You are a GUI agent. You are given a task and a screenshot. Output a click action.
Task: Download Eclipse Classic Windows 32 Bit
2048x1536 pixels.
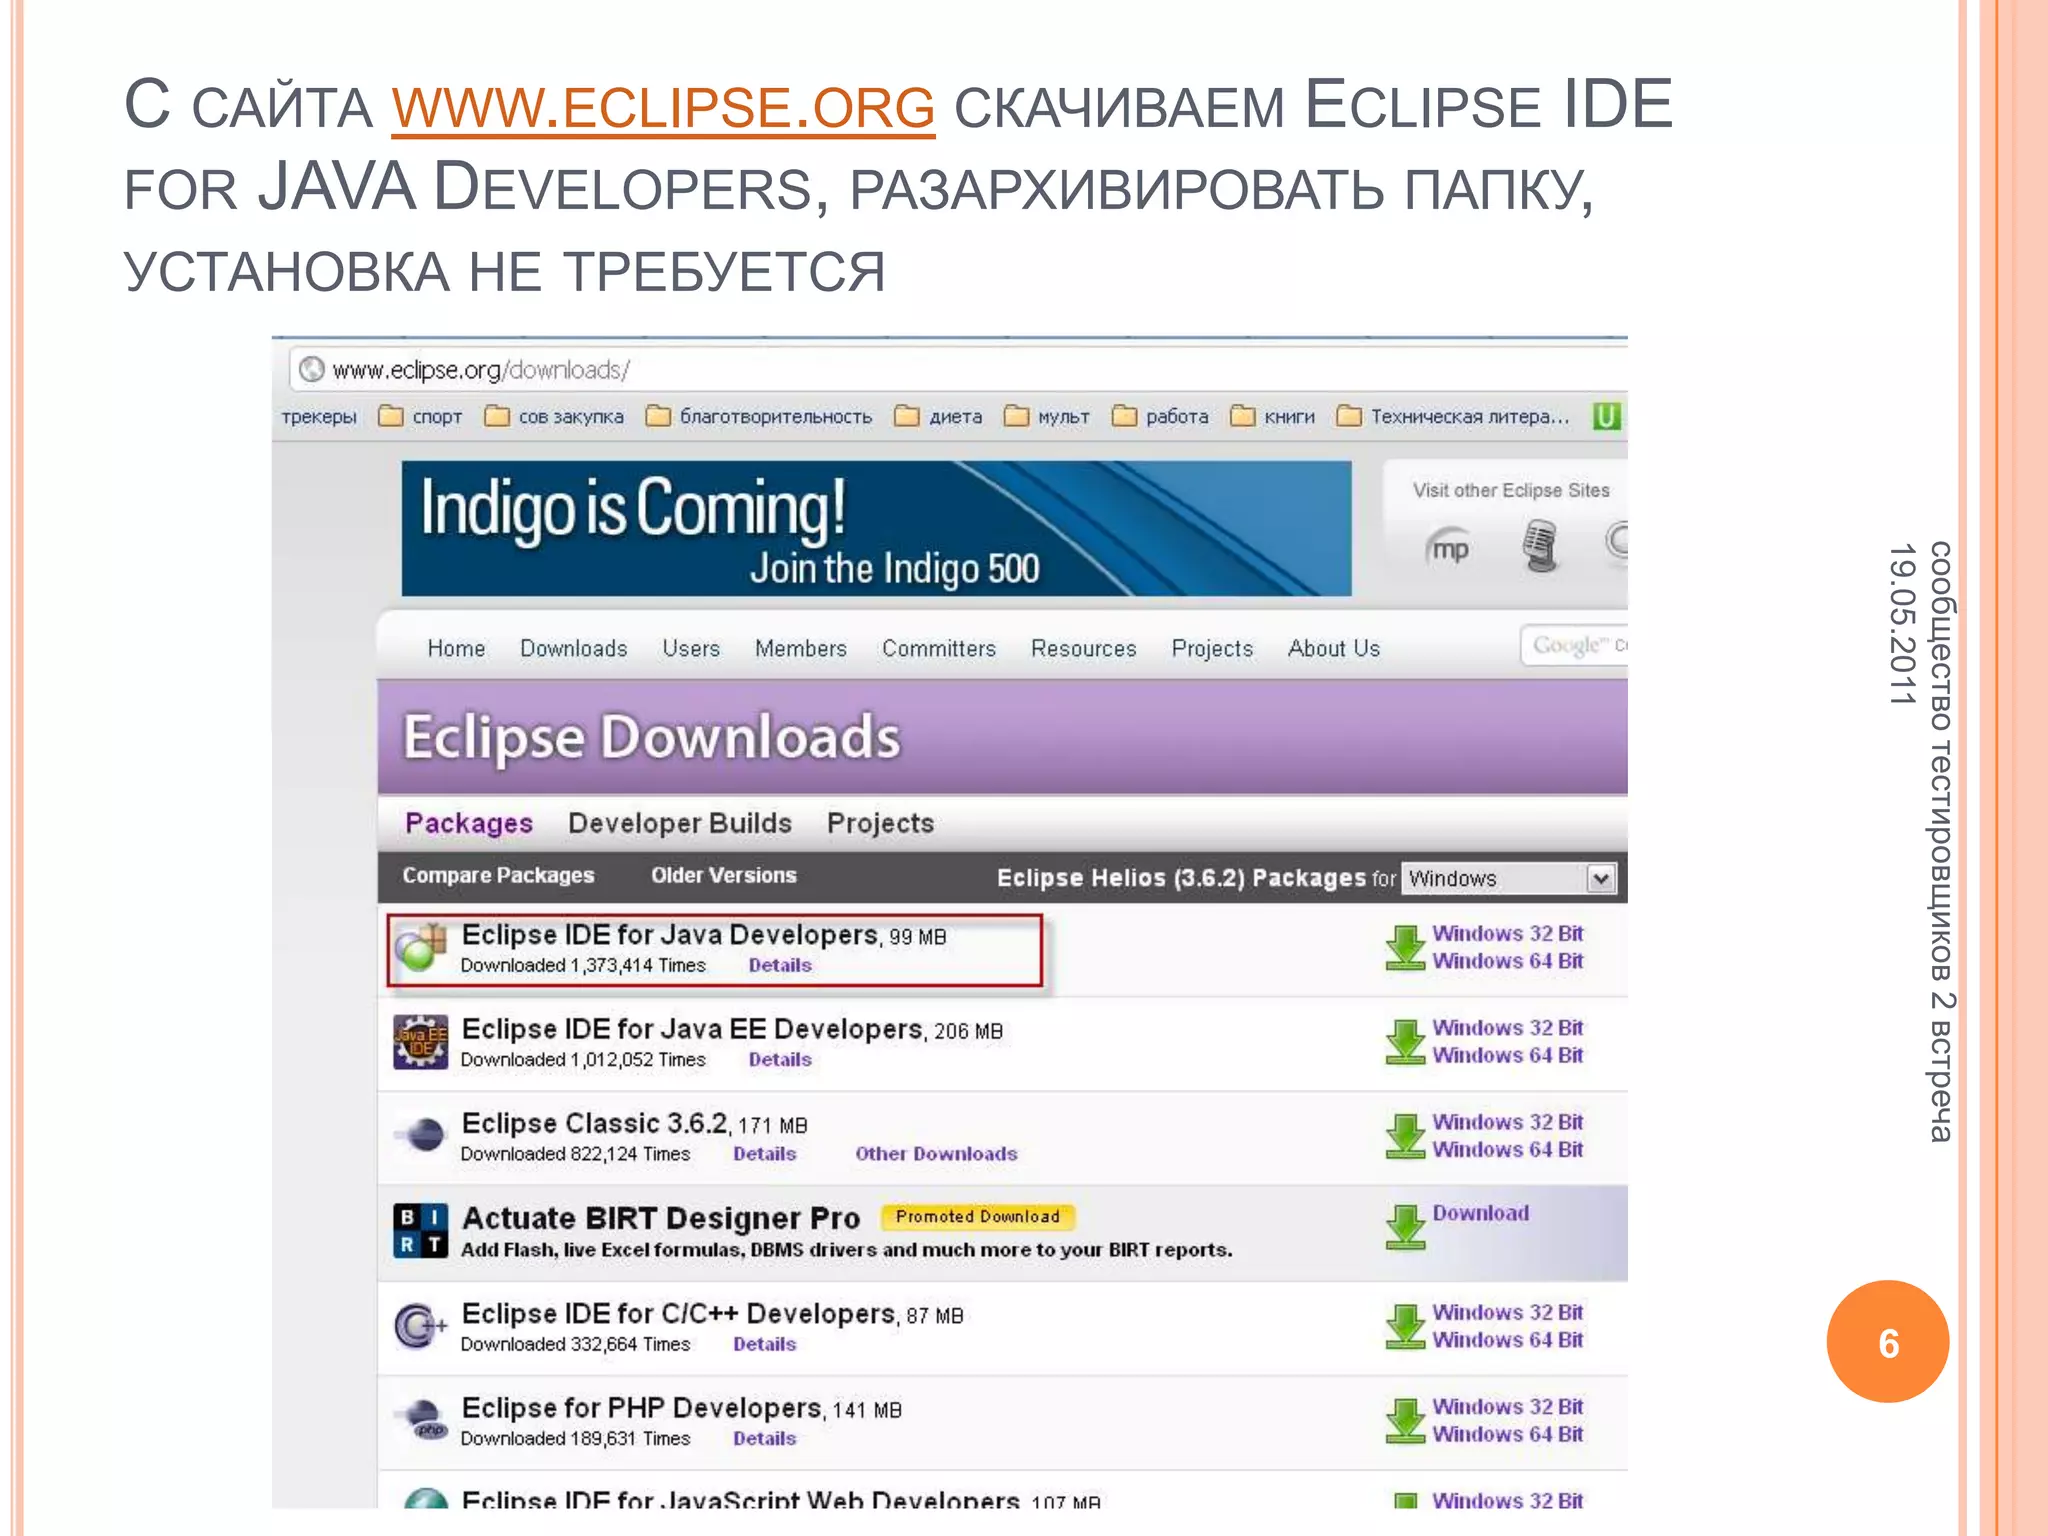[x=1507, y=1122]
